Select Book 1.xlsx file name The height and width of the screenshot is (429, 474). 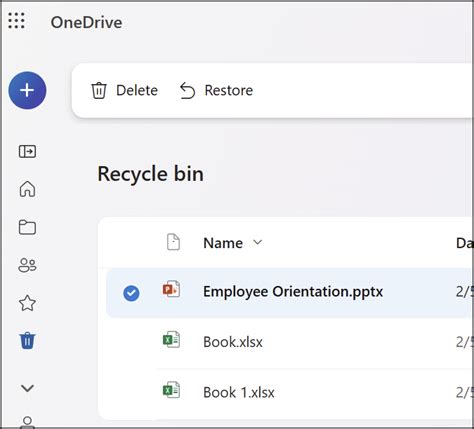pyautogui.click(x=239, y=392)
